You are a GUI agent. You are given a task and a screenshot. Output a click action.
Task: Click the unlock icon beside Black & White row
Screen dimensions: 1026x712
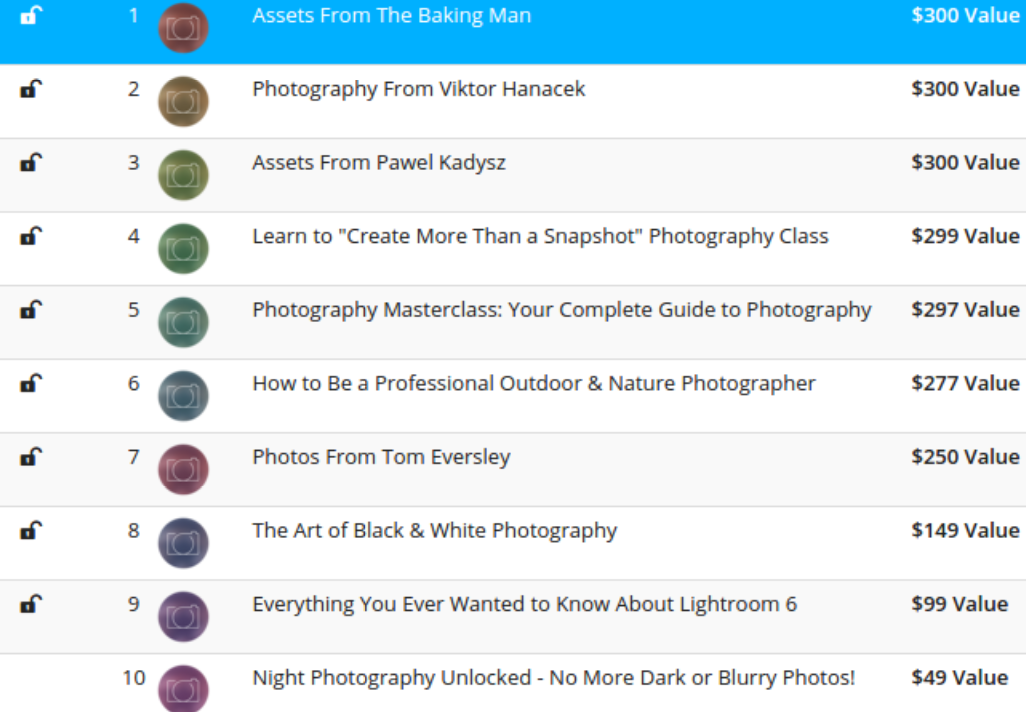32,531
